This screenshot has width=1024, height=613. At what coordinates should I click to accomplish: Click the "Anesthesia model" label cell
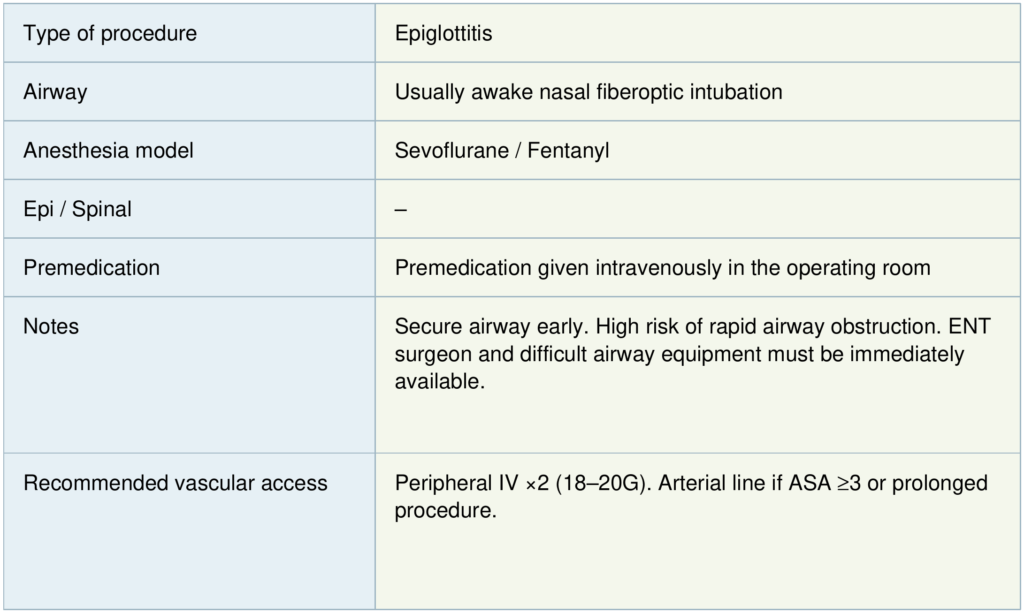pyautogui.click(x=108, y=151)
